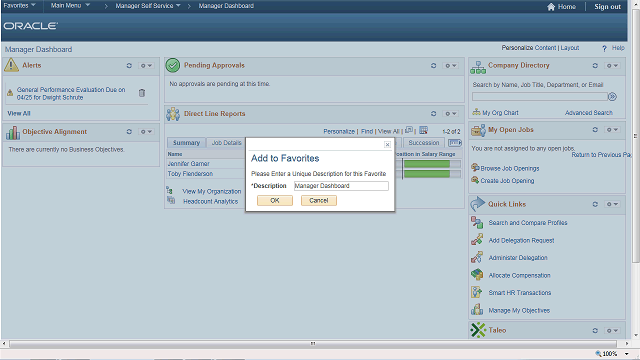This screenshot has width=640, height=360.
Task: Click Toby Flenderson's salary range bar
Action: click(428, 174)
